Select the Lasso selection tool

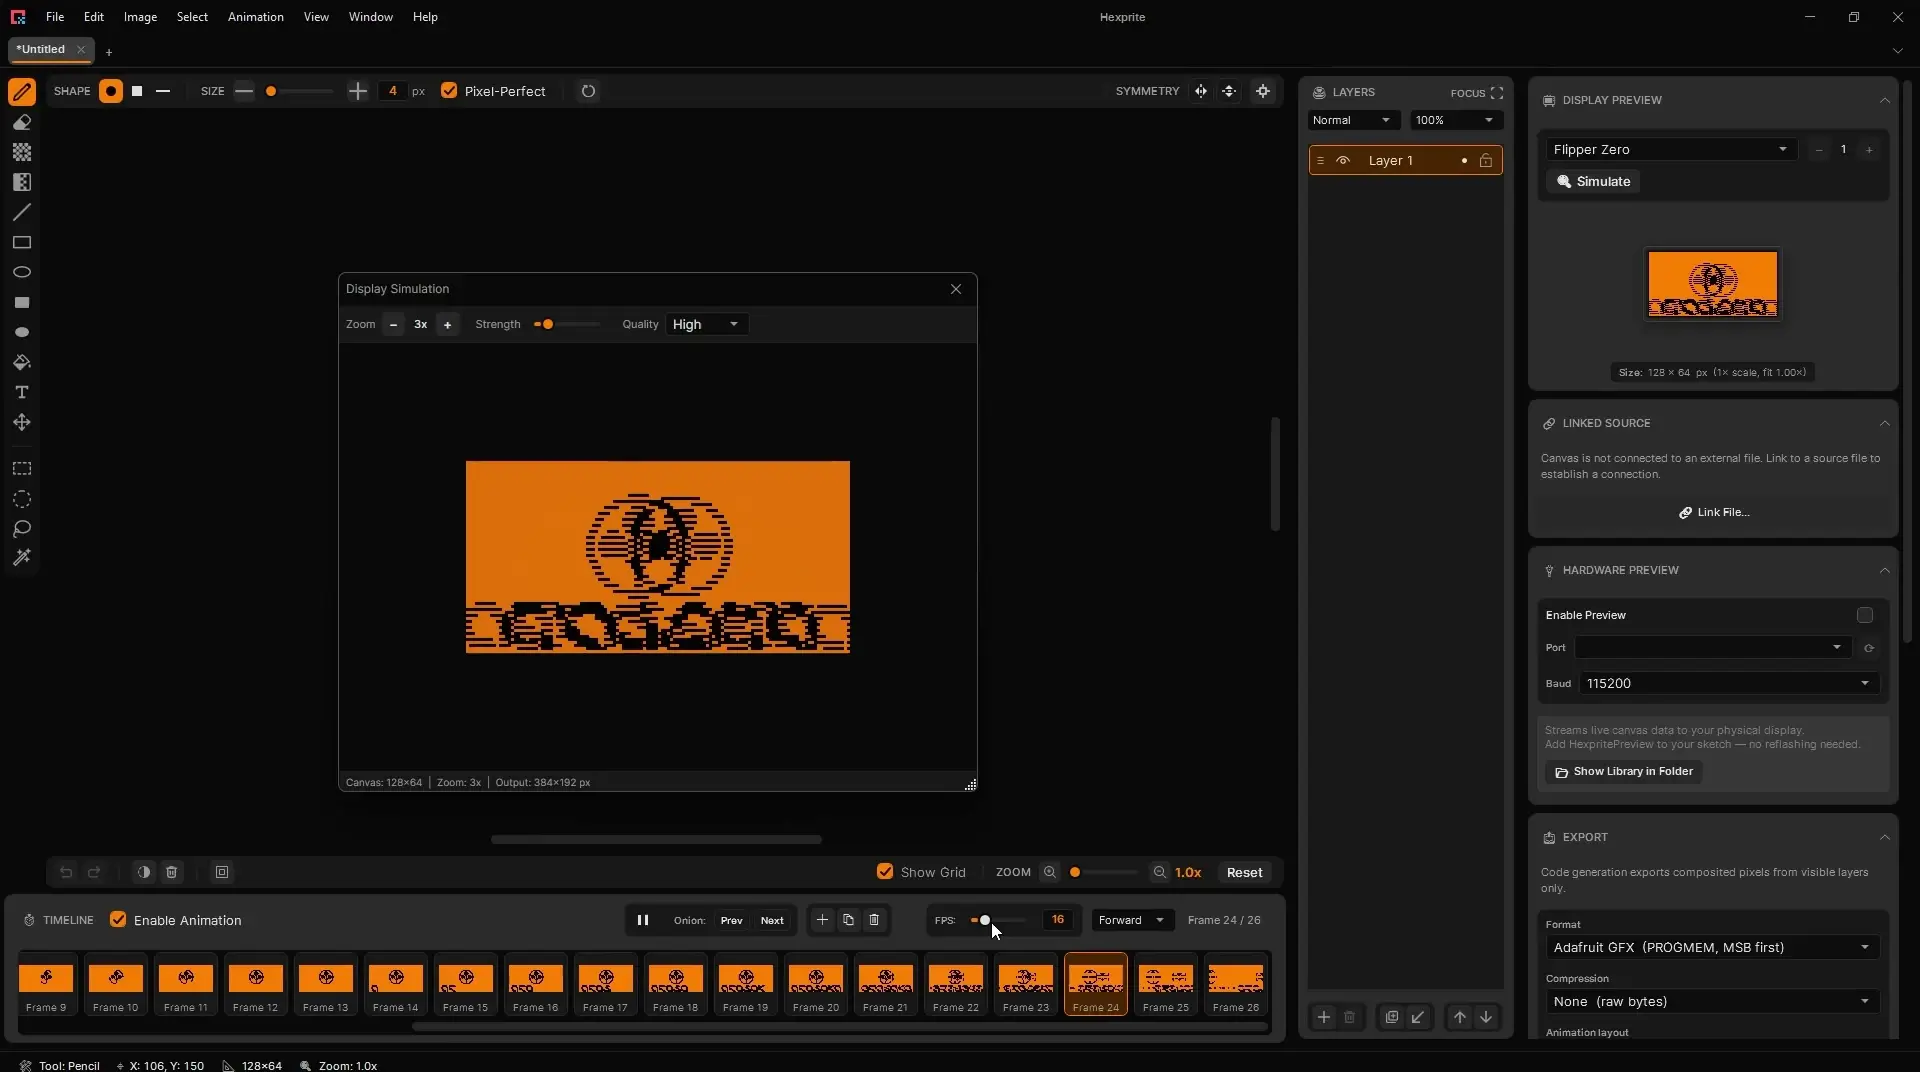[22, 528]
